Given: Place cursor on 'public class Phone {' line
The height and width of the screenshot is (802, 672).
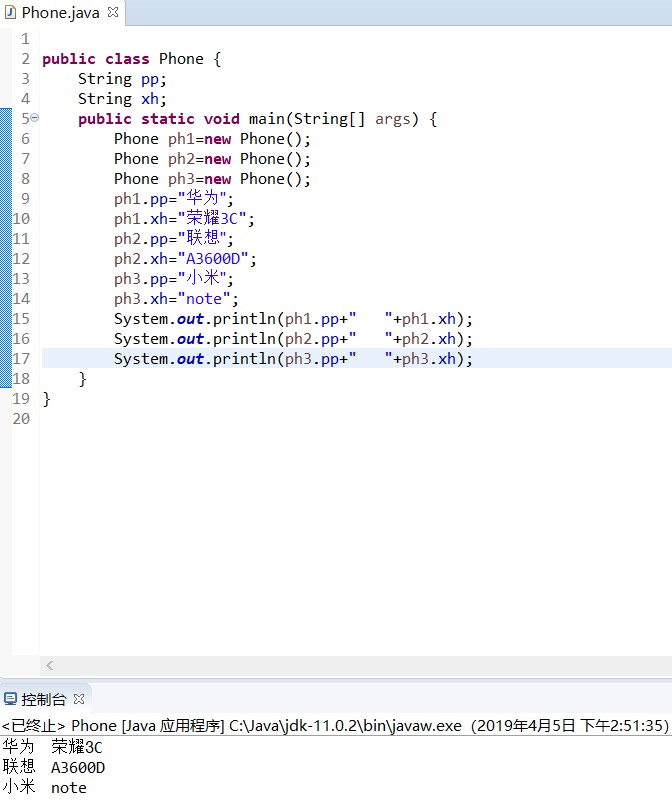Looking at the screenshot, I should 132,59.
